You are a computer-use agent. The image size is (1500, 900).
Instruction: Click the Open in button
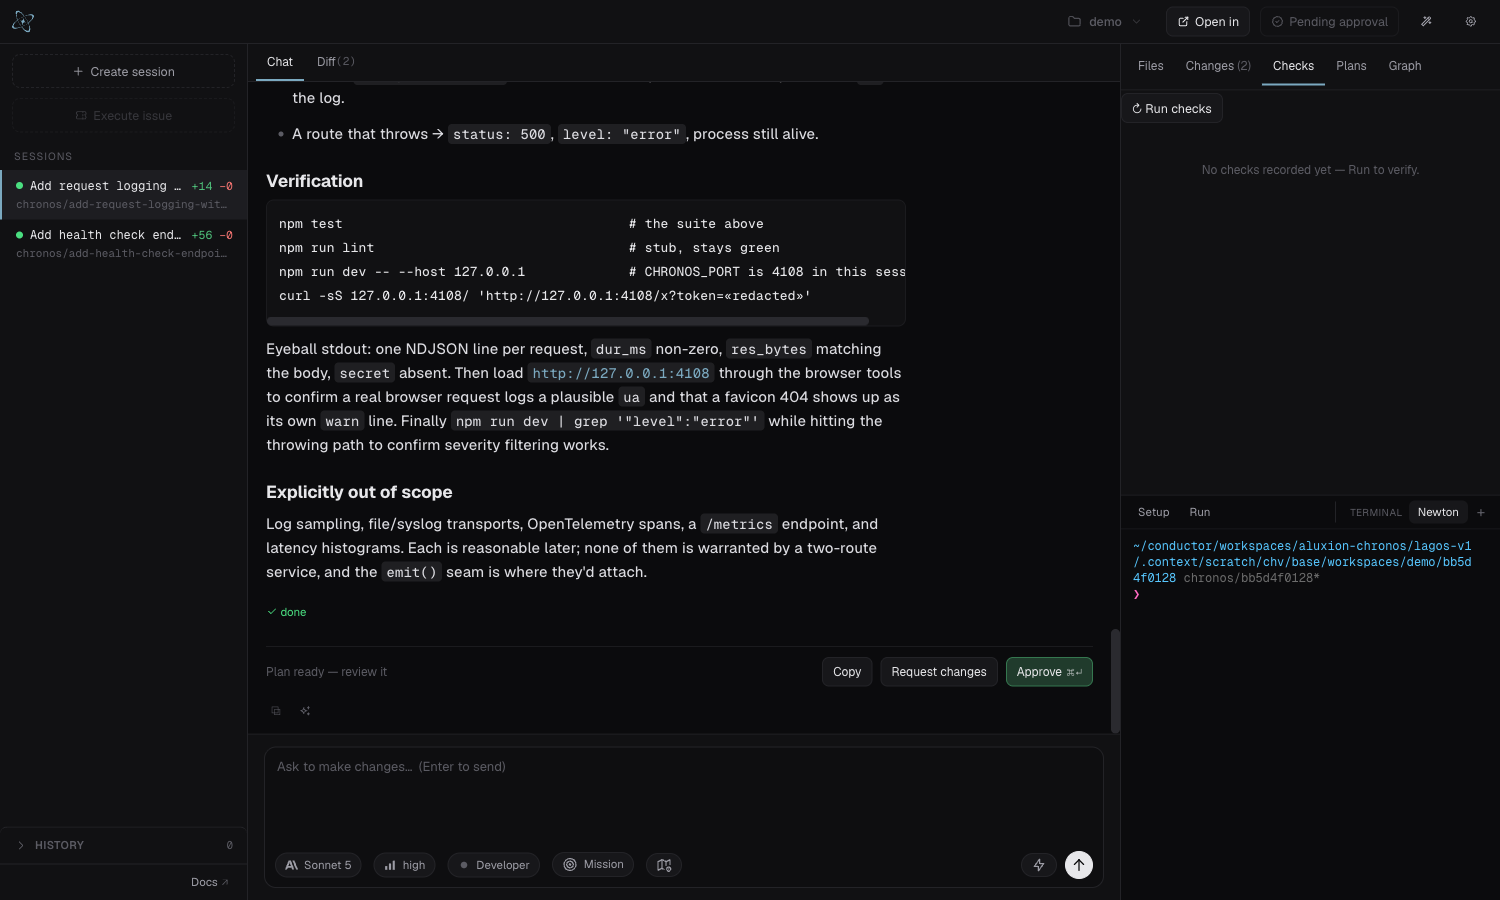tap(1208, 21)
